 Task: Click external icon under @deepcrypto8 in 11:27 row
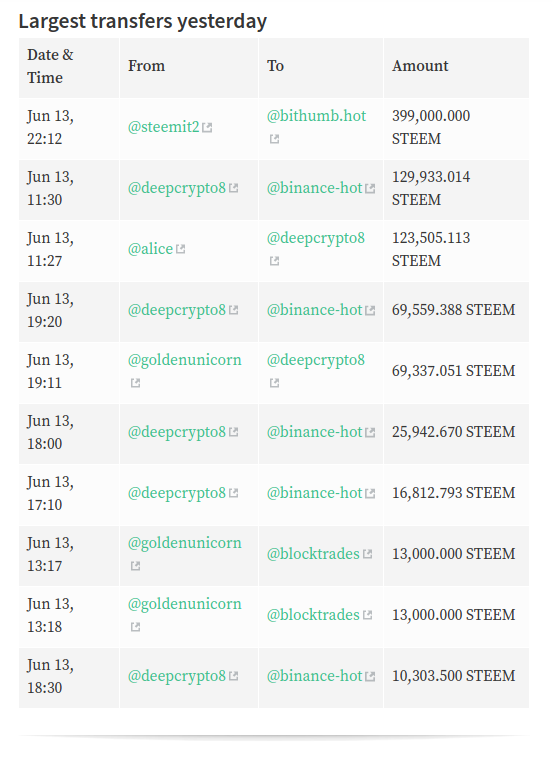[274, 261]
